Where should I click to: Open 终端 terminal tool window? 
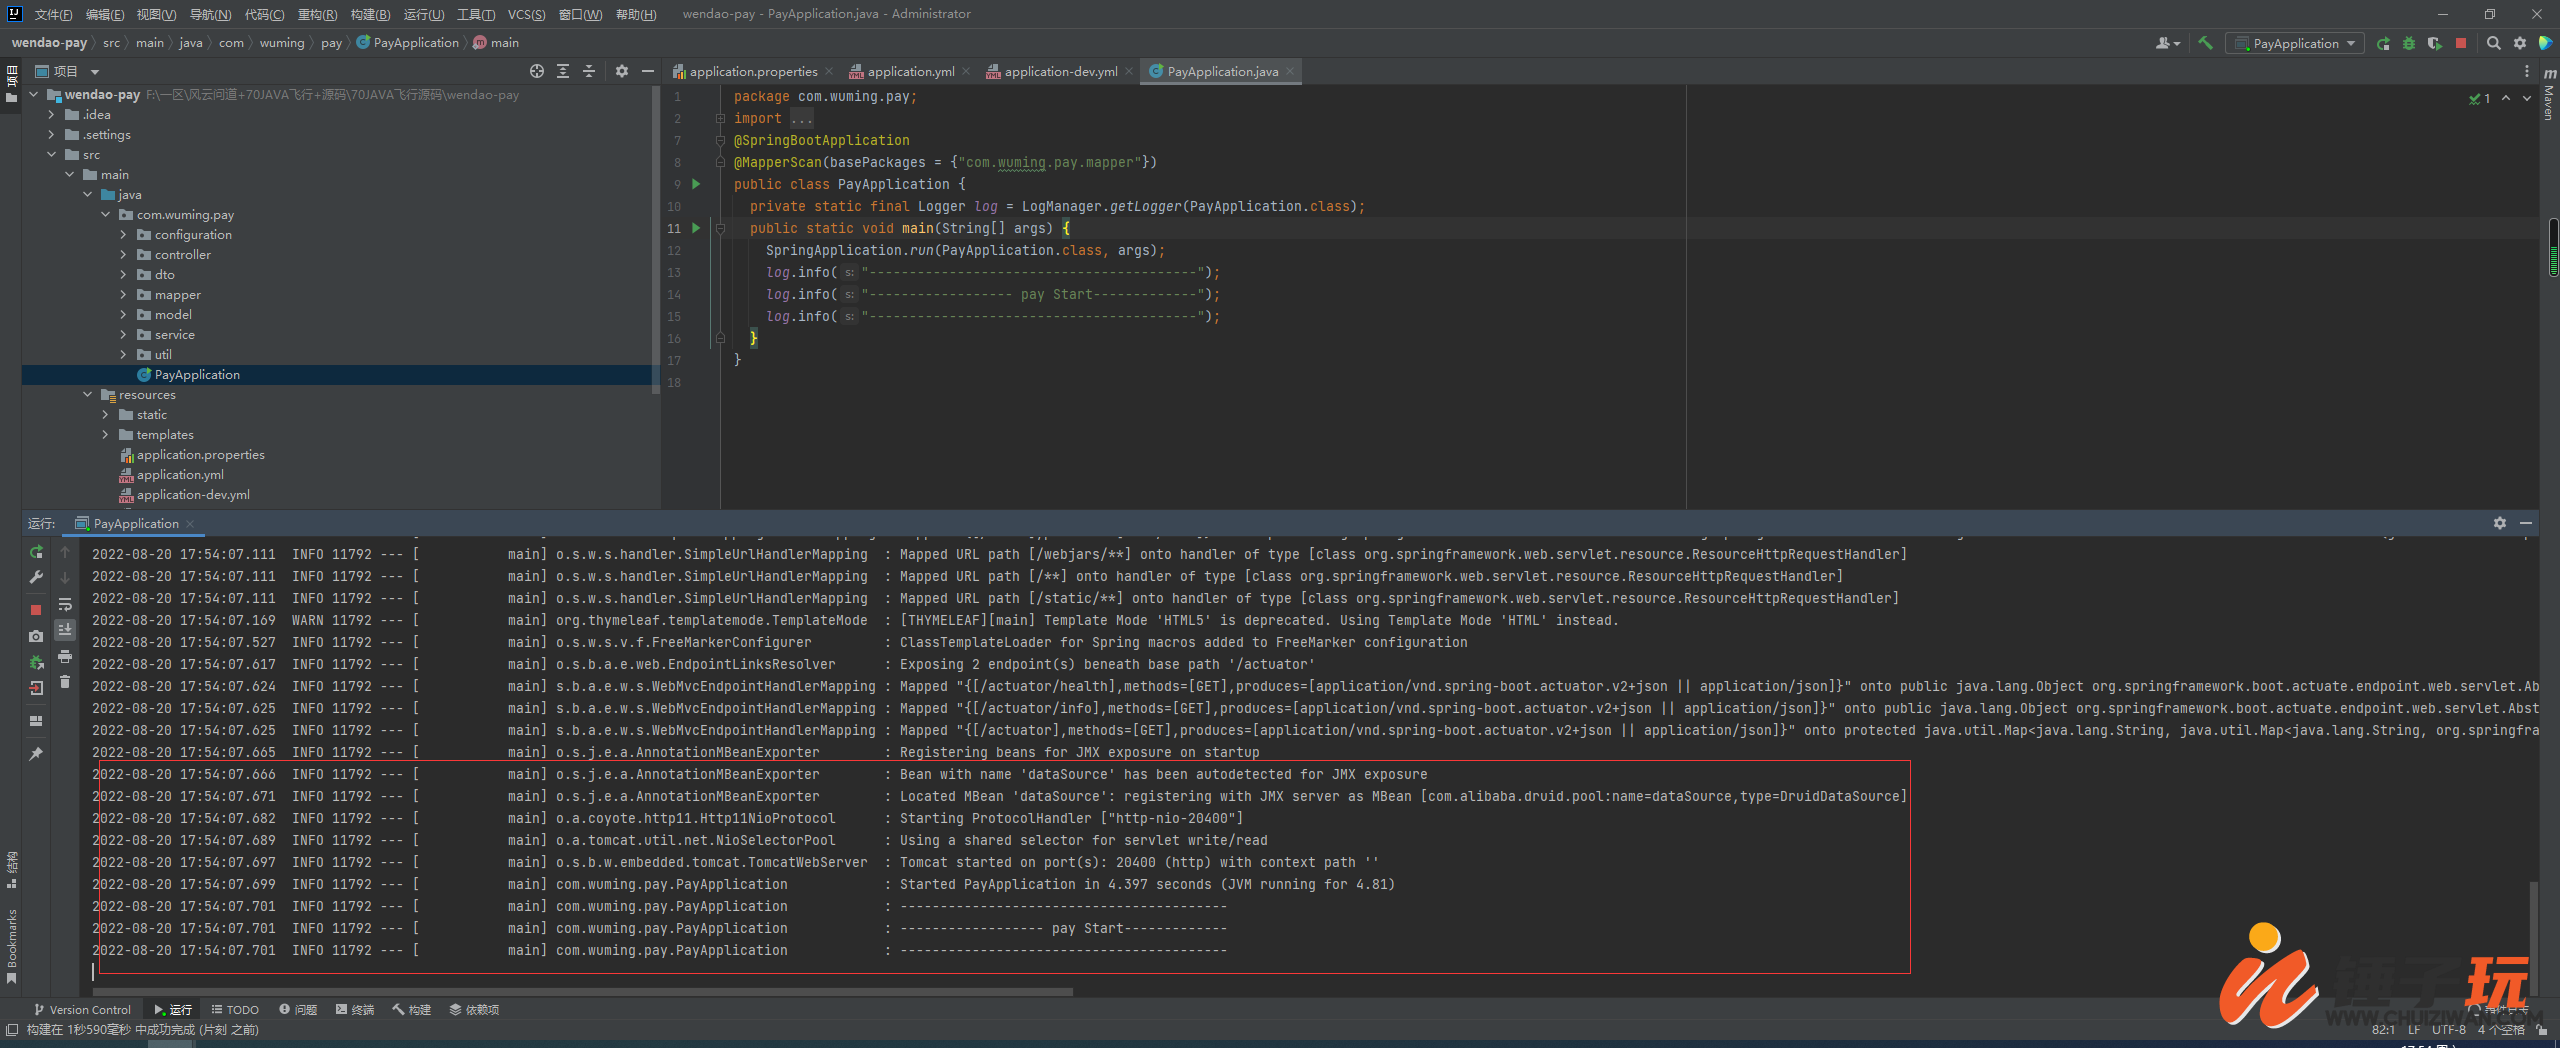(x=355, y=1010)
